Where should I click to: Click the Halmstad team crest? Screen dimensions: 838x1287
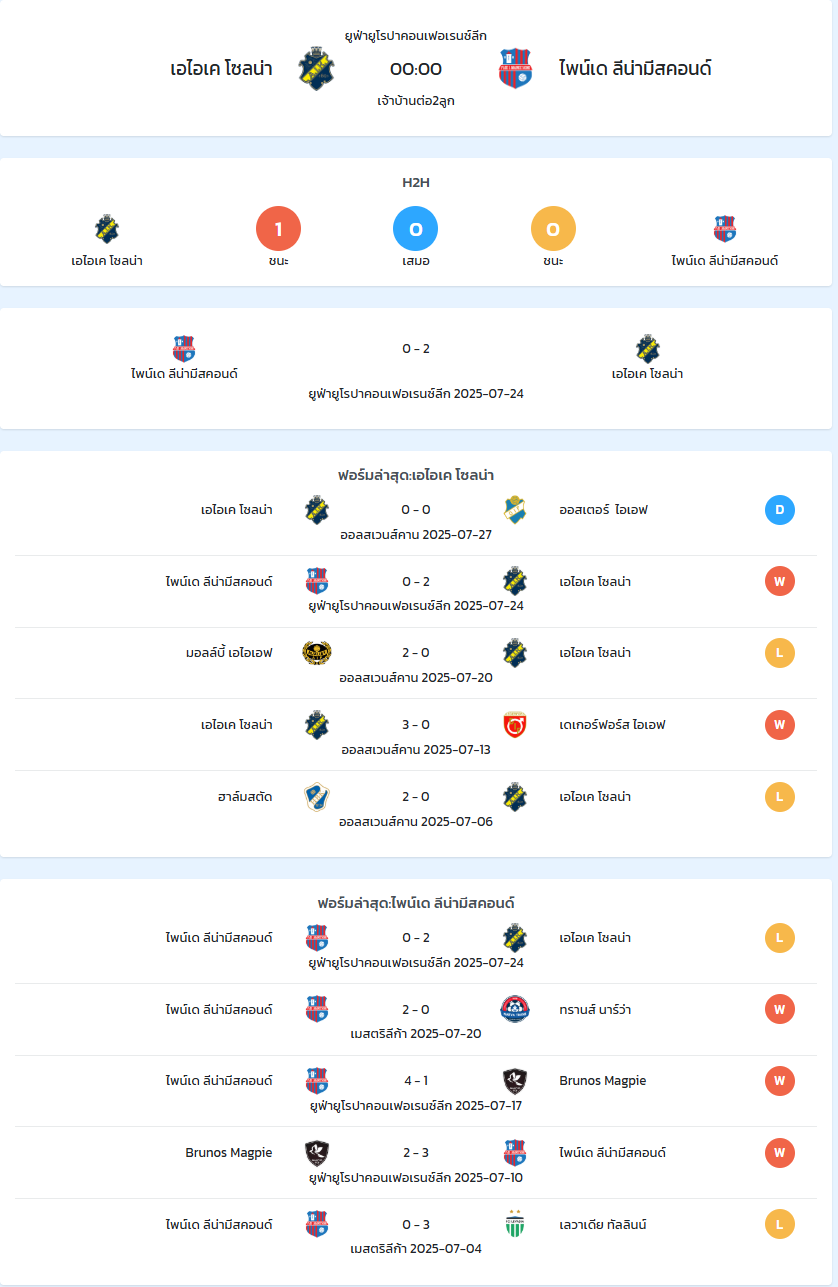(316, 797)
